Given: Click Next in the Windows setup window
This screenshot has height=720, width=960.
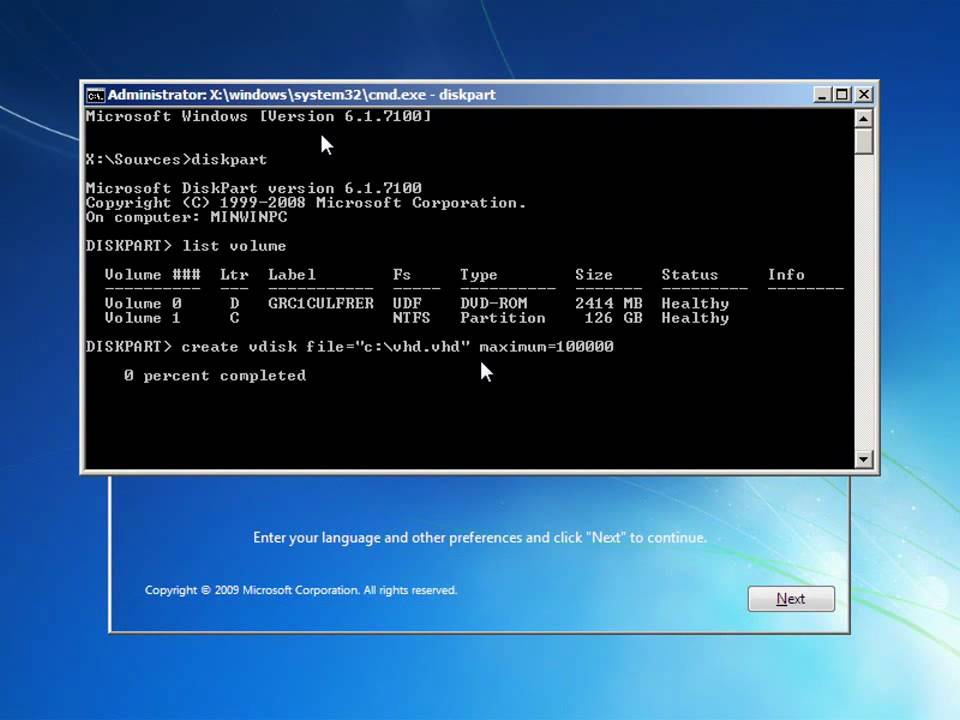Looking at the screenshot, I should coord(791,599).
